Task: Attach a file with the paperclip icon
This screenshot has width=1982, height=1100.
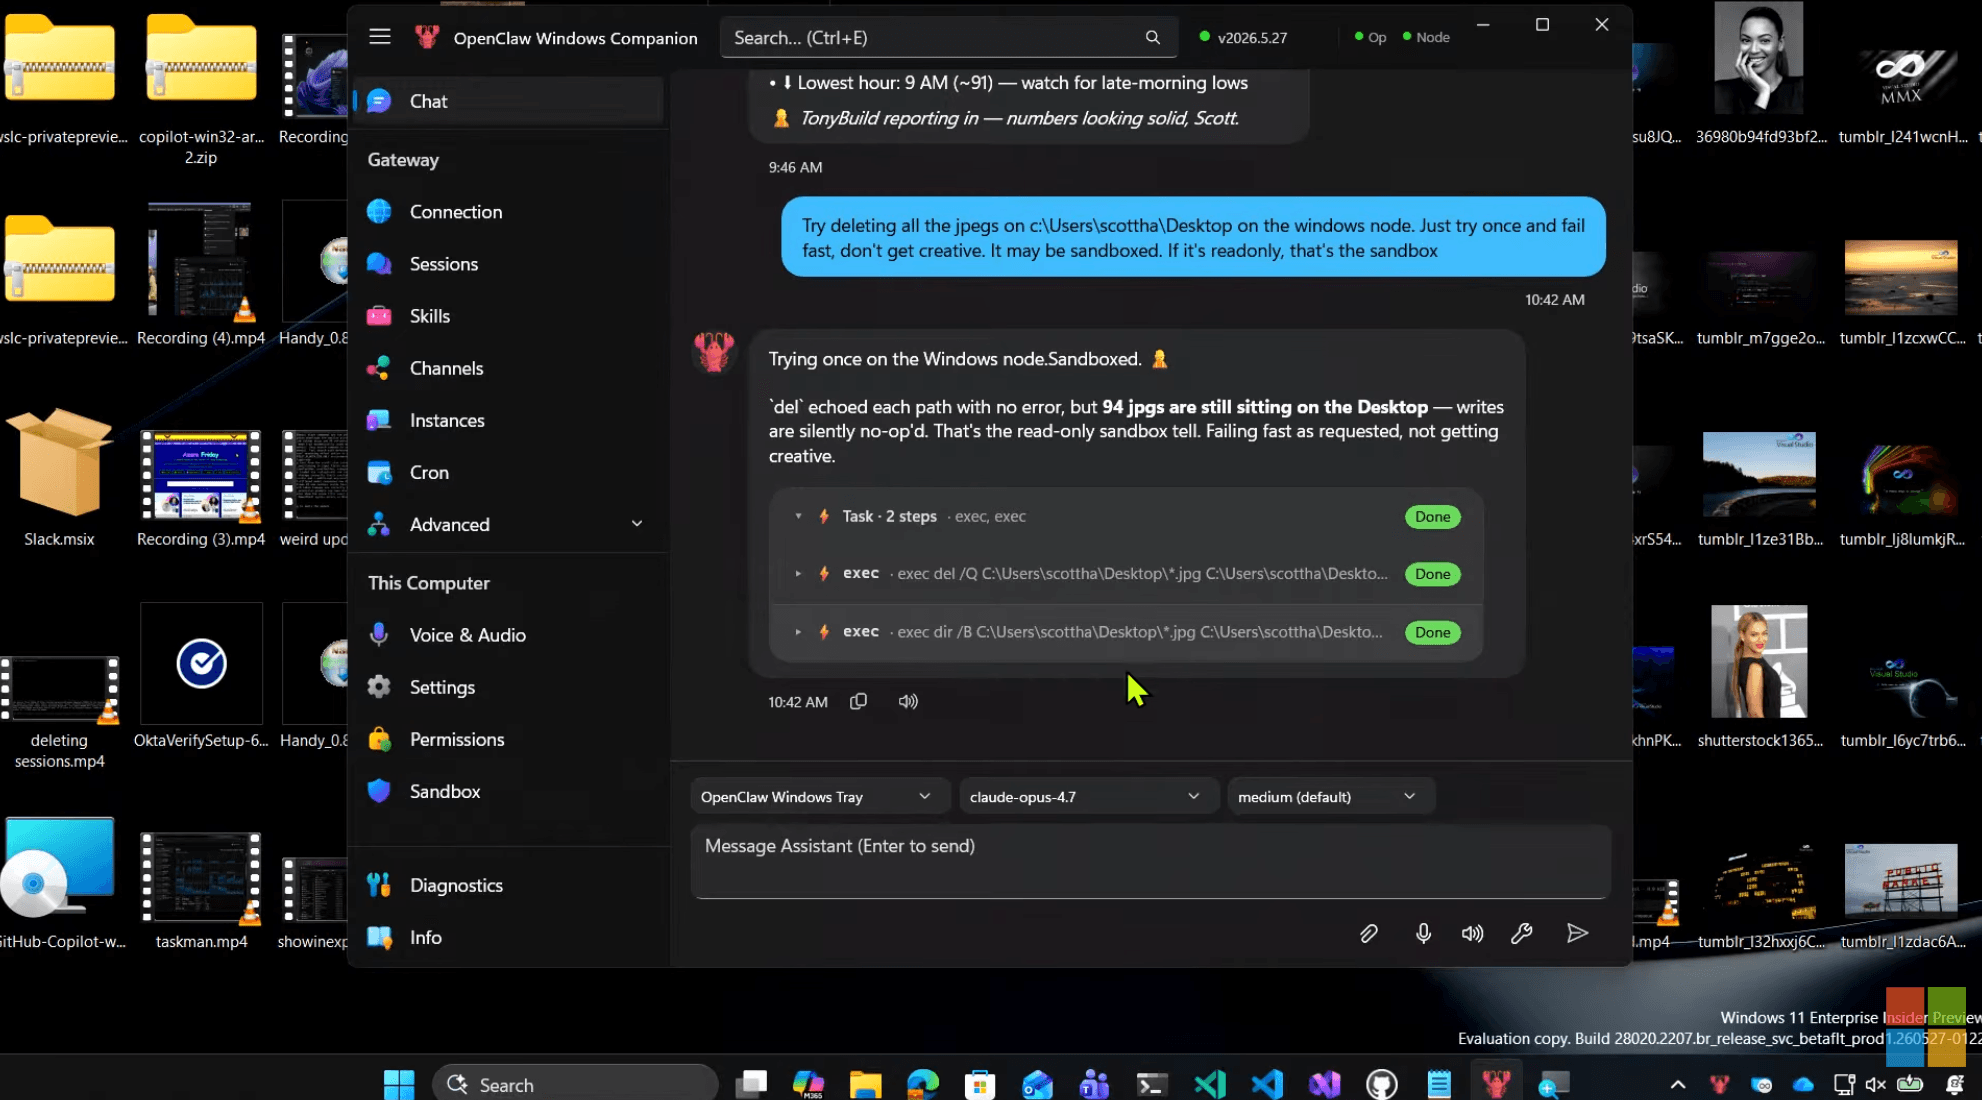Action: click(1368, 933)
